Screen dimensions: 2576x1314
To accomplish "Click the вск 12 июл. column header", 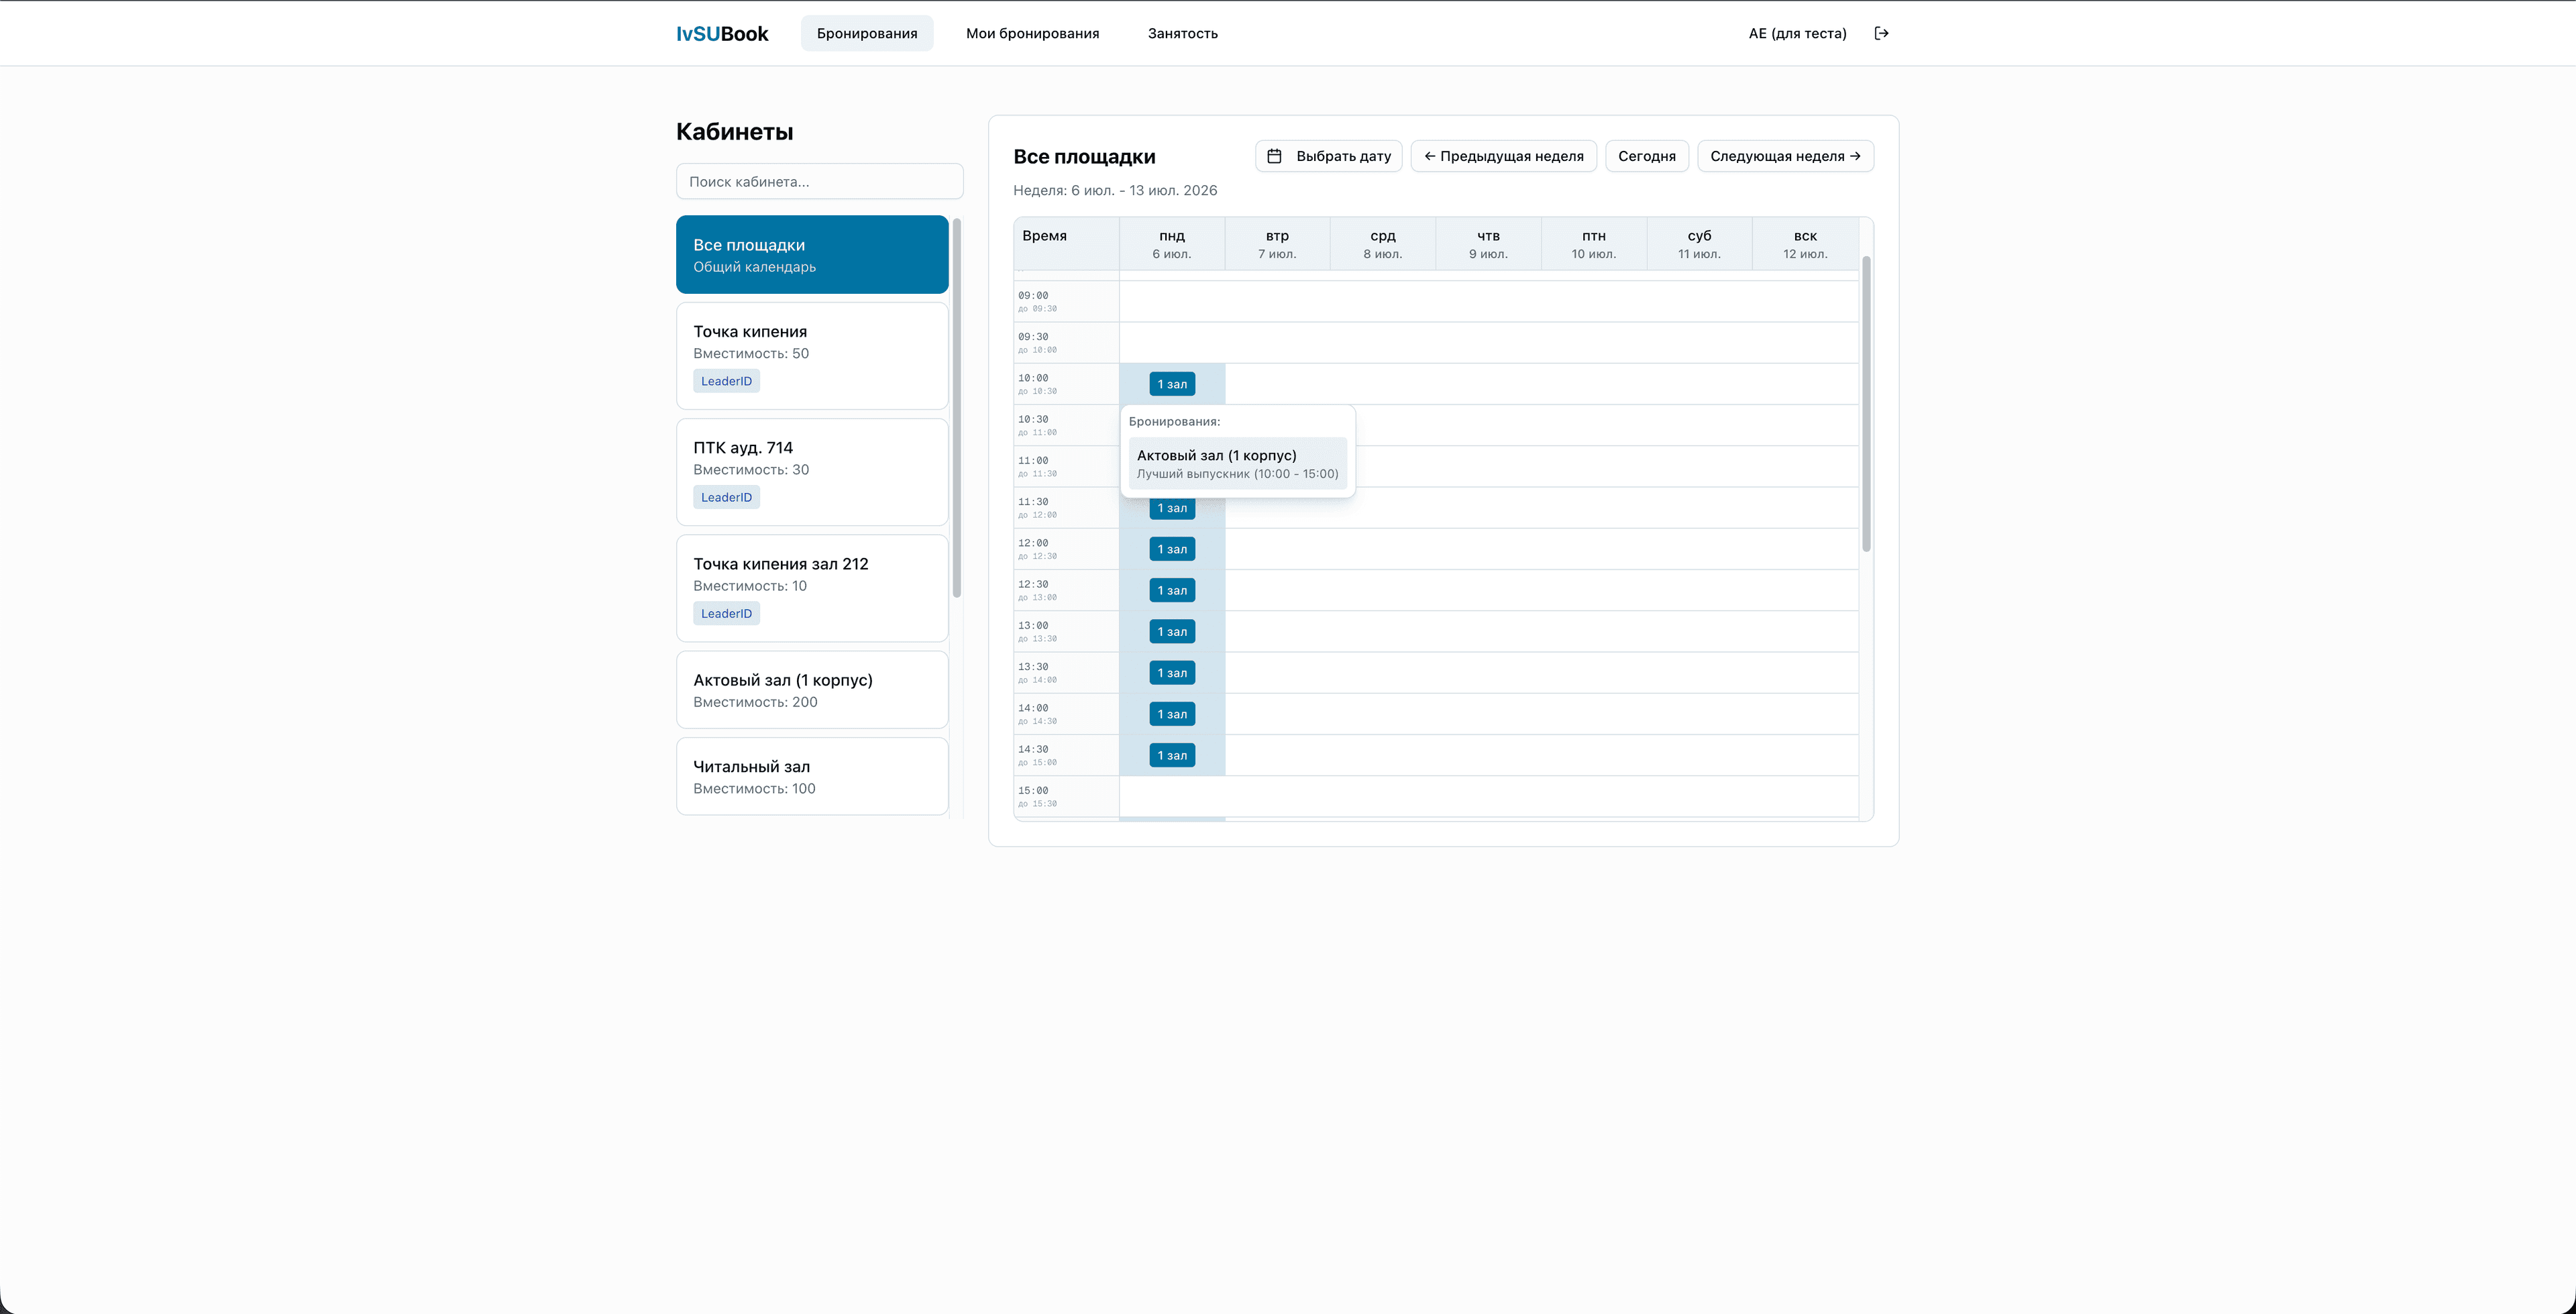I will point(1805,244).
